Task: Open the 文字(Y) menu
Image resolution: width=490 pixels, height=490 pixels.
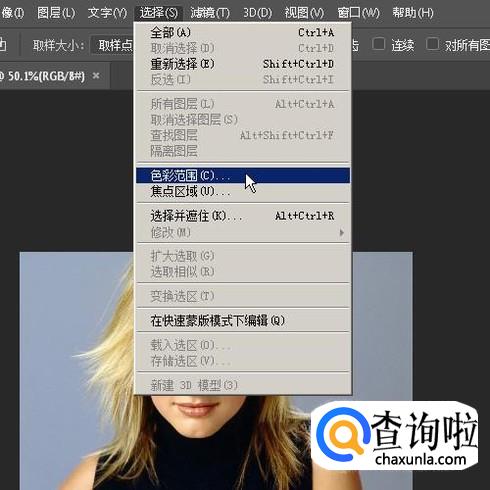Action: tap(107, 13)
